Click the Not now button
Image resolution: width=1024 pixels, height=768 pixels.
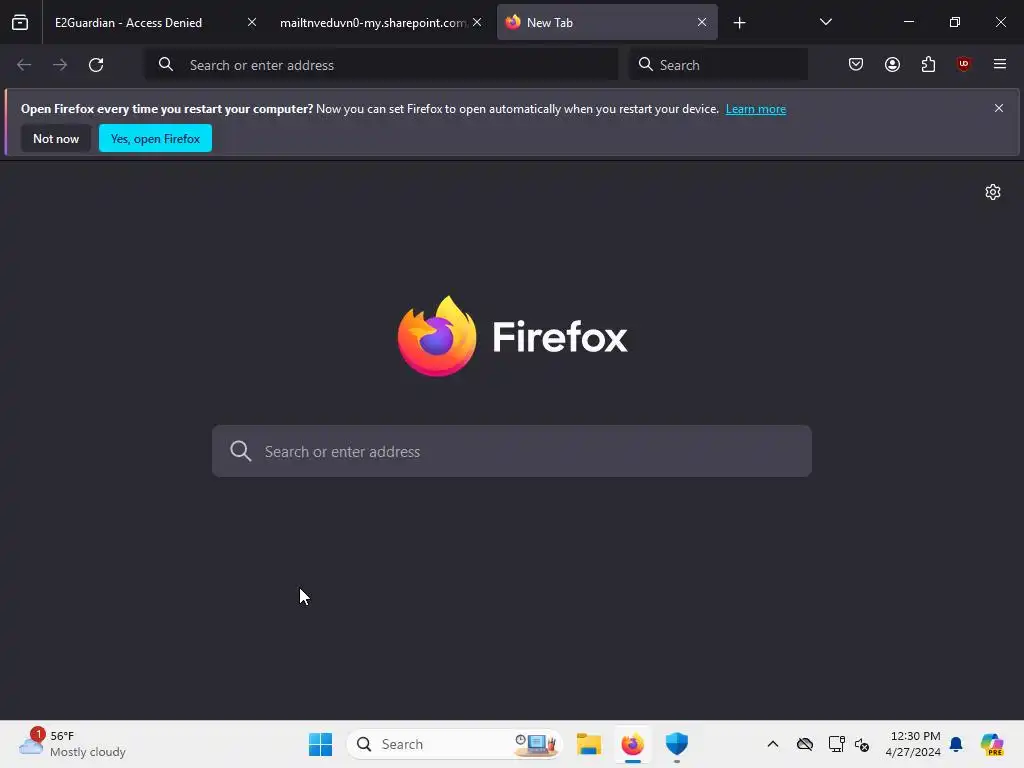coord(56,138)
